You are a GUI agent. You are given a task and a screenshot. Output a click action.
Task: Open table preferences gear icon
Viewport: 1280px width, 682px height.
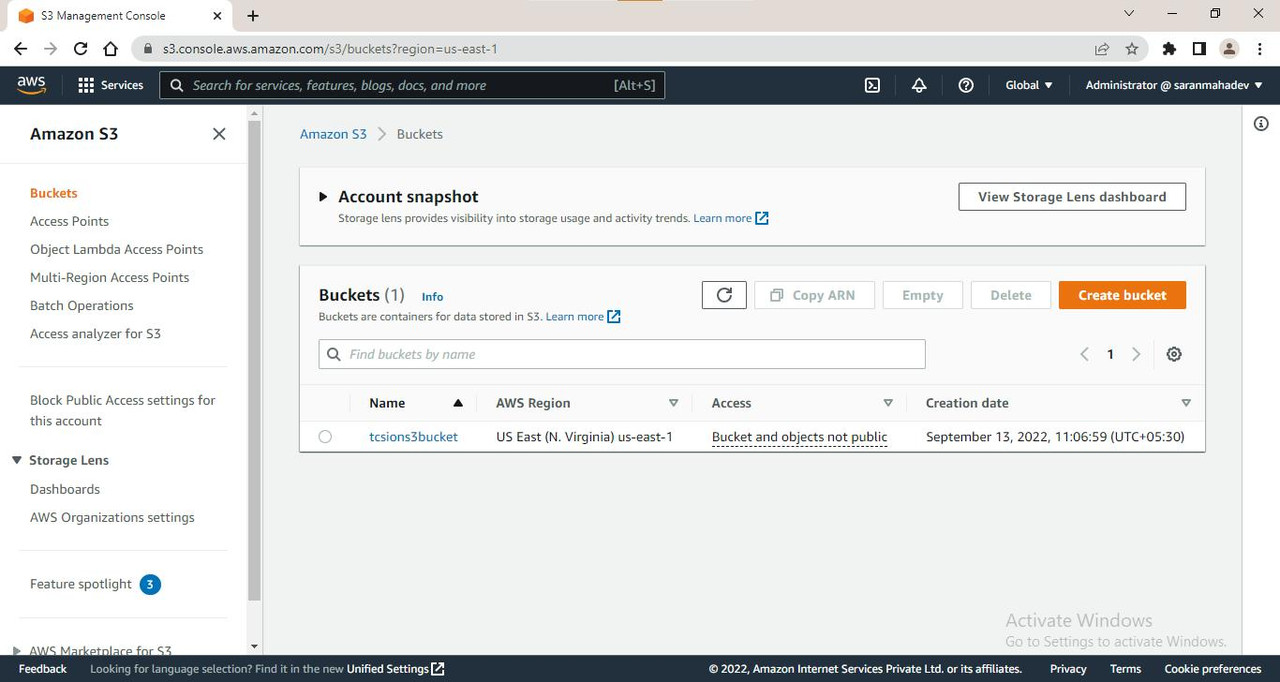pyautogui.click(x=1174, y=354)
